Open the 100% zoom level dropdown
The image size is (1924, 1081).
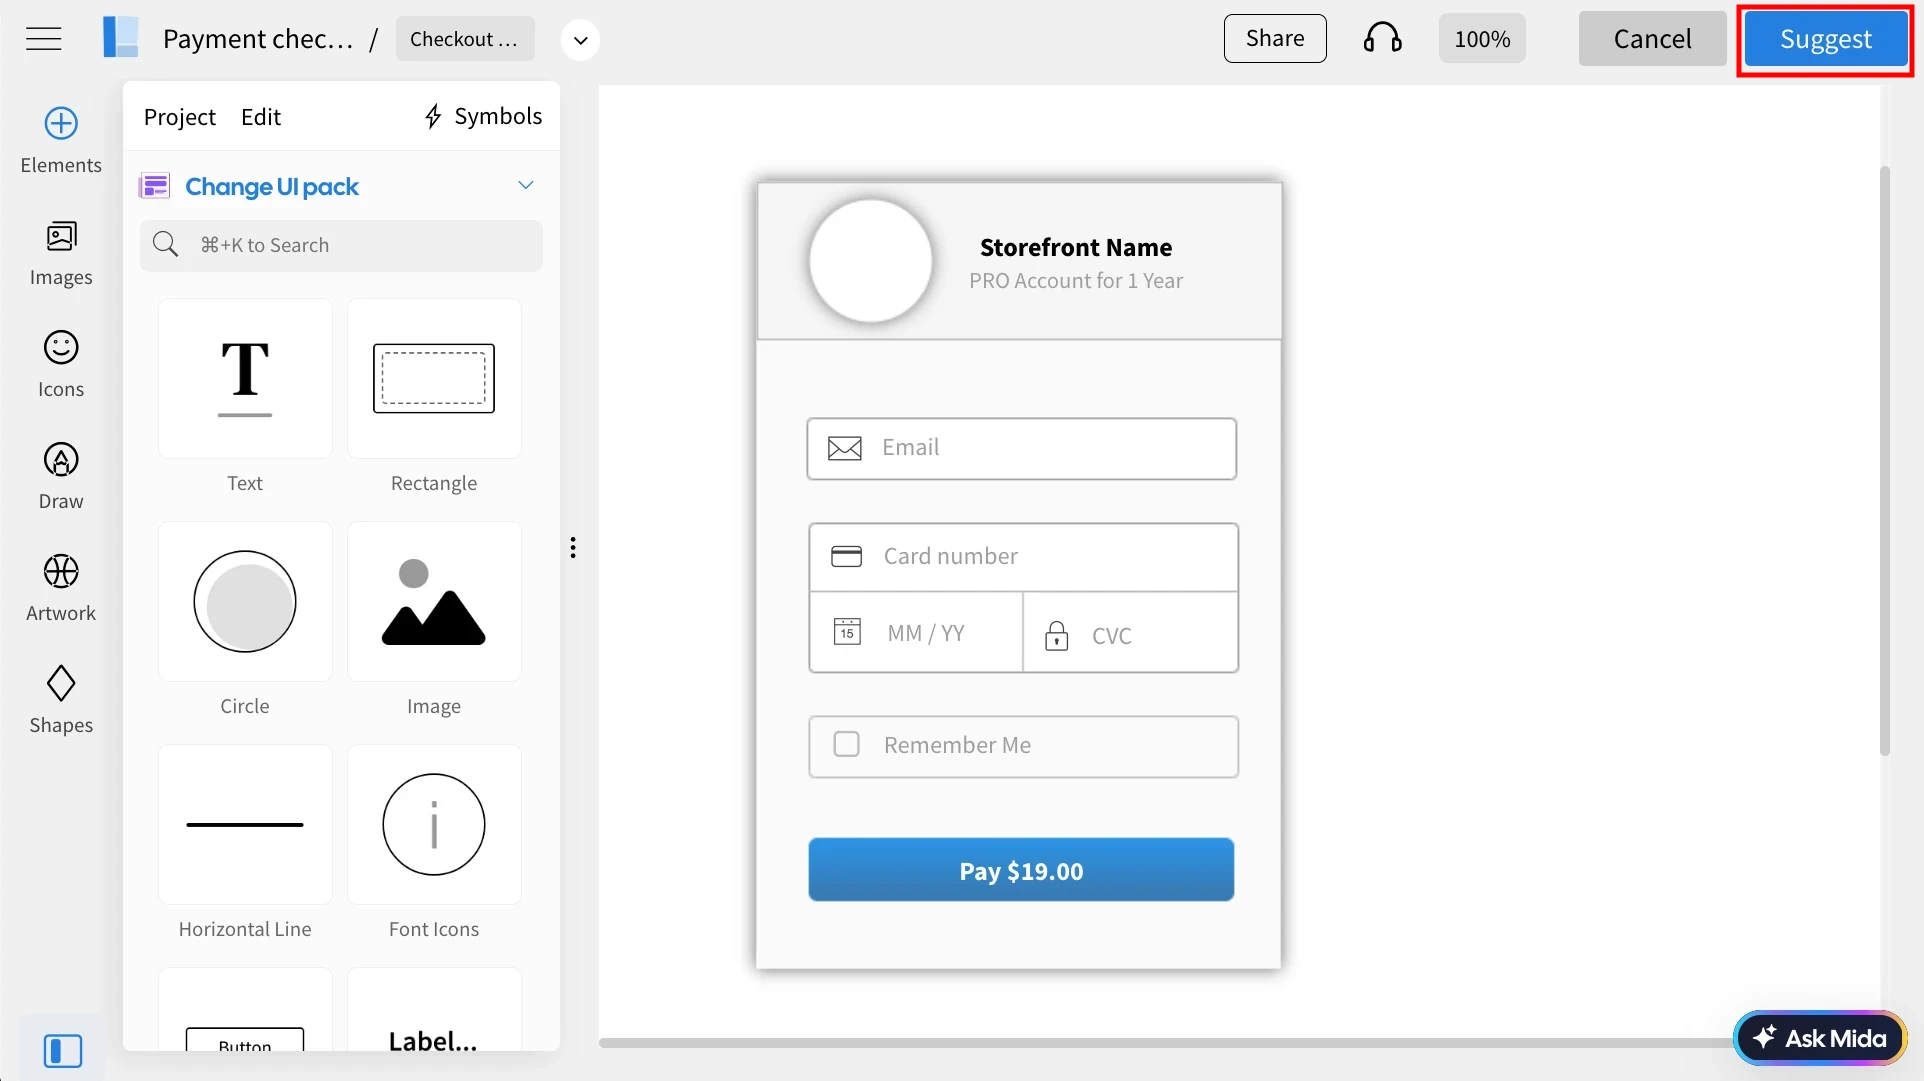click(x=1481, y=39)
